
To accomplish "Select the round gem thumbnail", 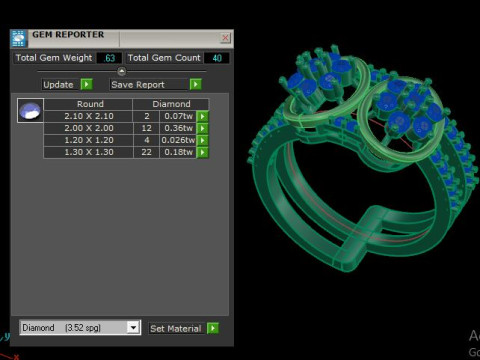I will pos(30,111).
